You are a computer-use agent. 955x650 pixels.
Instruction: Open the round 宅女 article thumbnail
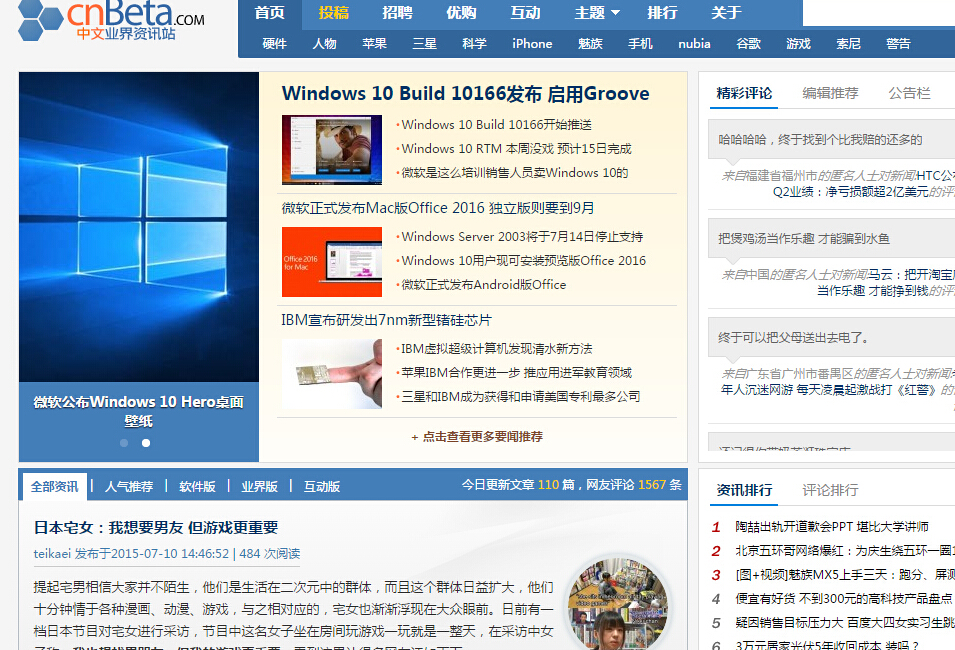coord(618,604)
